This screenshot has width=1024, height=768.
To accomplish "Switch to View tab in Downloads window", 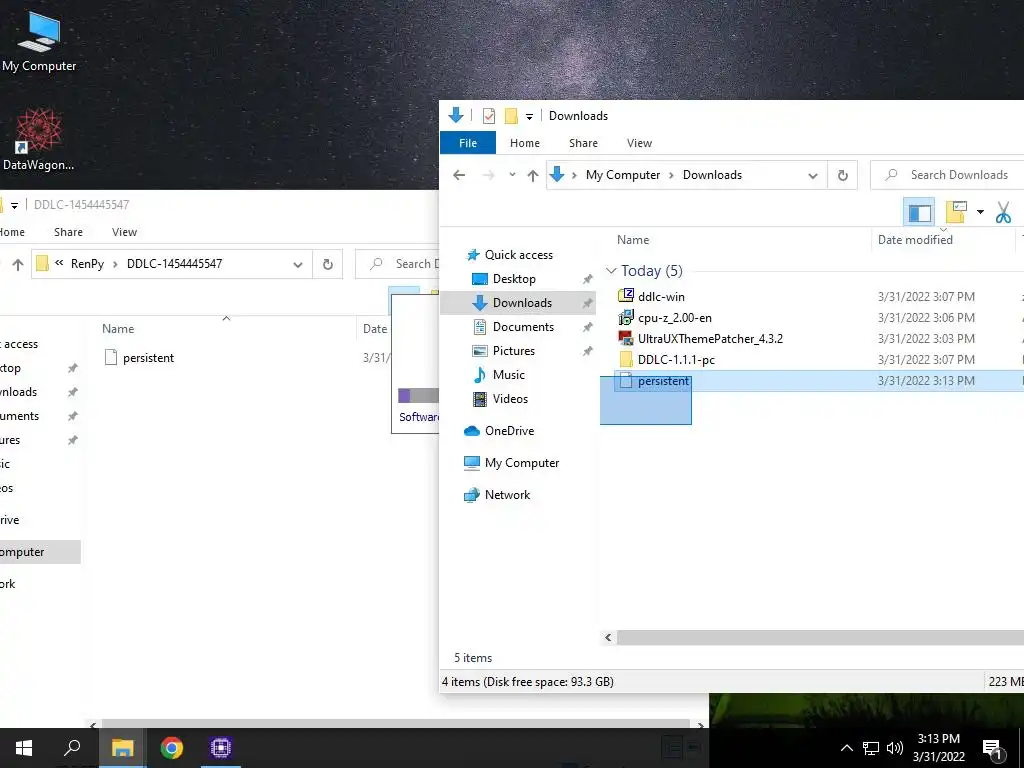I will pos(639,143).
